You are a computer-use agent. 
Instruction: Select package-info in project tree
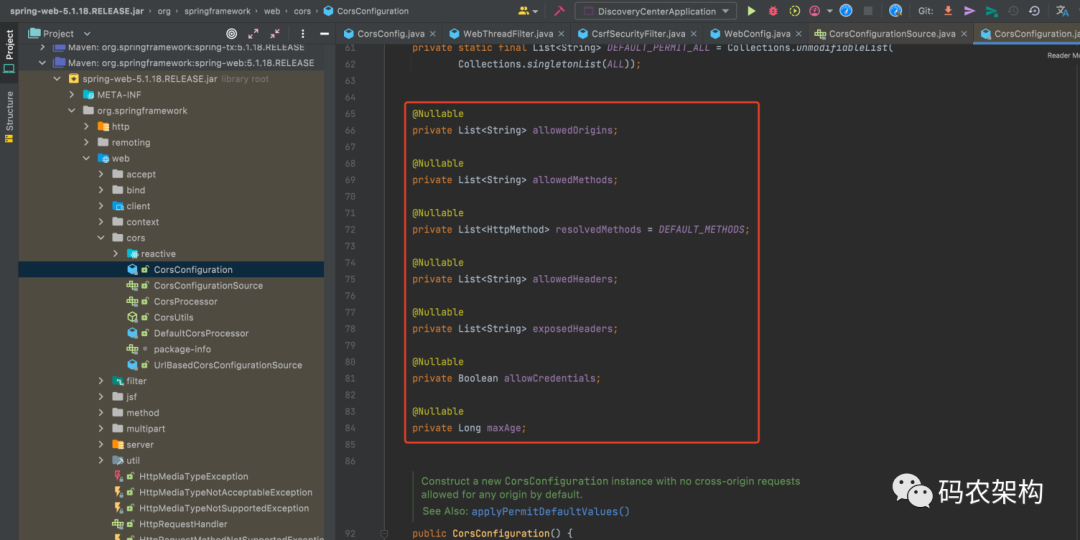click(183, 349)
